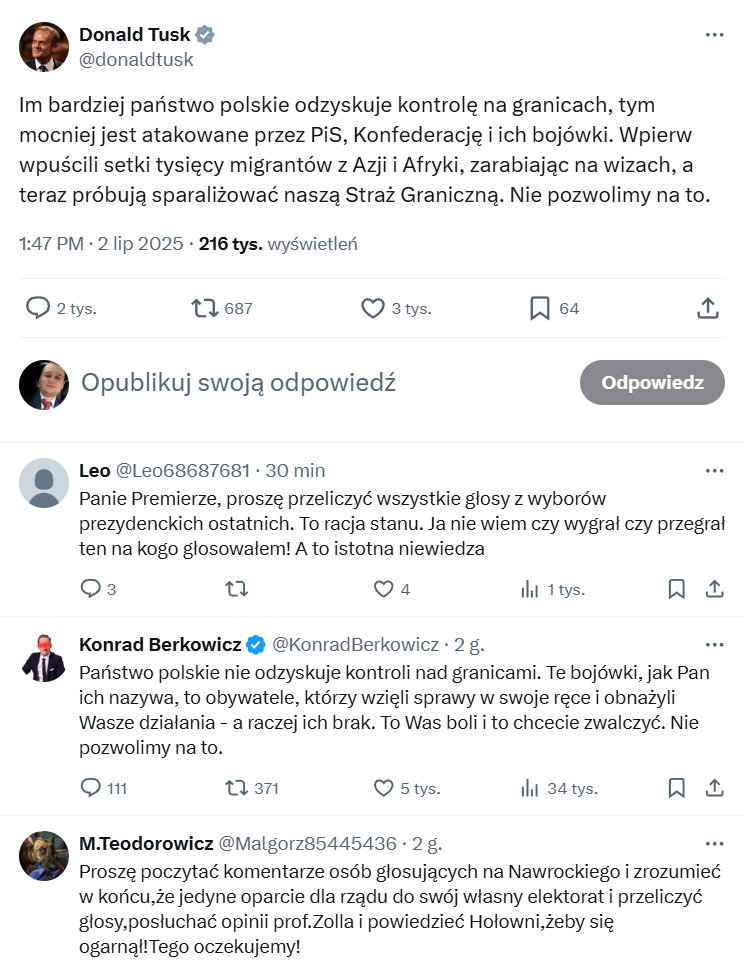Open the options menu on Leo's reply

(715, 470)
